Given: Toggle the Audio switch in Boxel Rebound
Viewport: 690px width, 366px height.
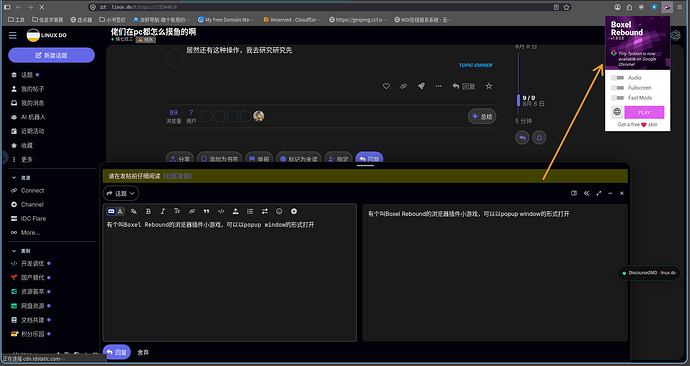Looking at the screenshot, I should tap(618, 78).
